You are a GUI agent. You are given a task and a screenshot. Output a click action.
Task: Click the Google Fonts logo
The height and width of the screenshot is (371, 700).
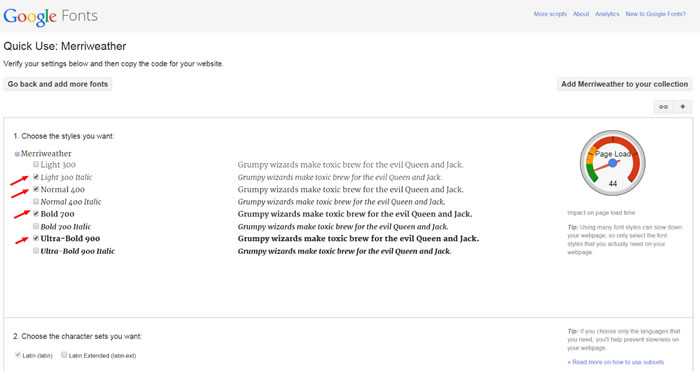pos(50,17)
